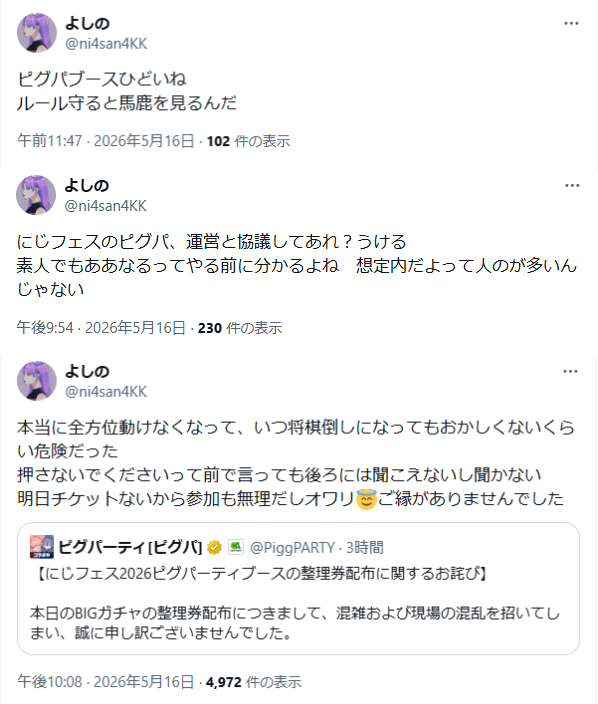The image size is (598, 704).
Task: Open more options on first よしの tweet
Action: coord(571,23)
